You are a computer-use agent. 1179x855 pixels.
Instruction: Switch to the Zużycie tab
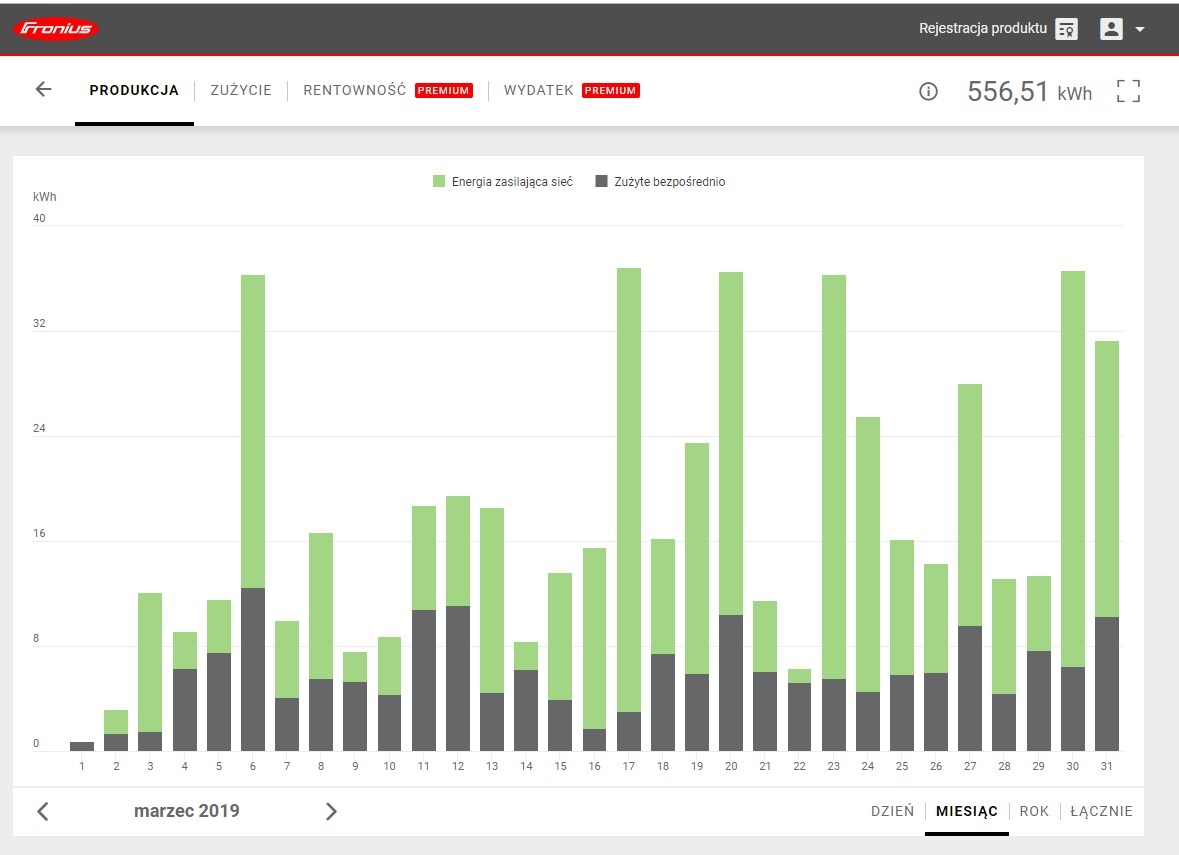[x=241, y=90]
